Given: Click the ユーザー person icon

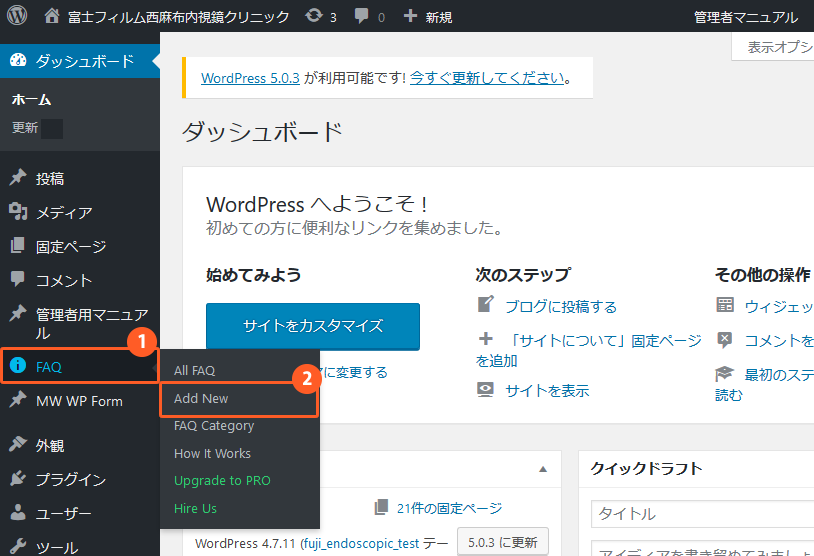Looking at the screenshot, I should [x=18, y=512].
